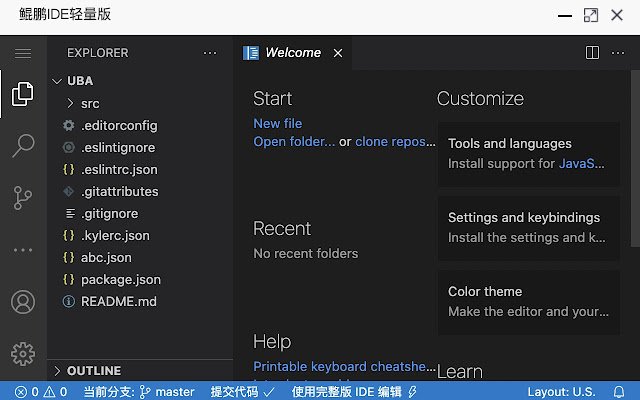Image resolution: width=640 pixels, height=400 pixels.
Task: Open the Search view magnifier icon
Action: pos(23,146)
